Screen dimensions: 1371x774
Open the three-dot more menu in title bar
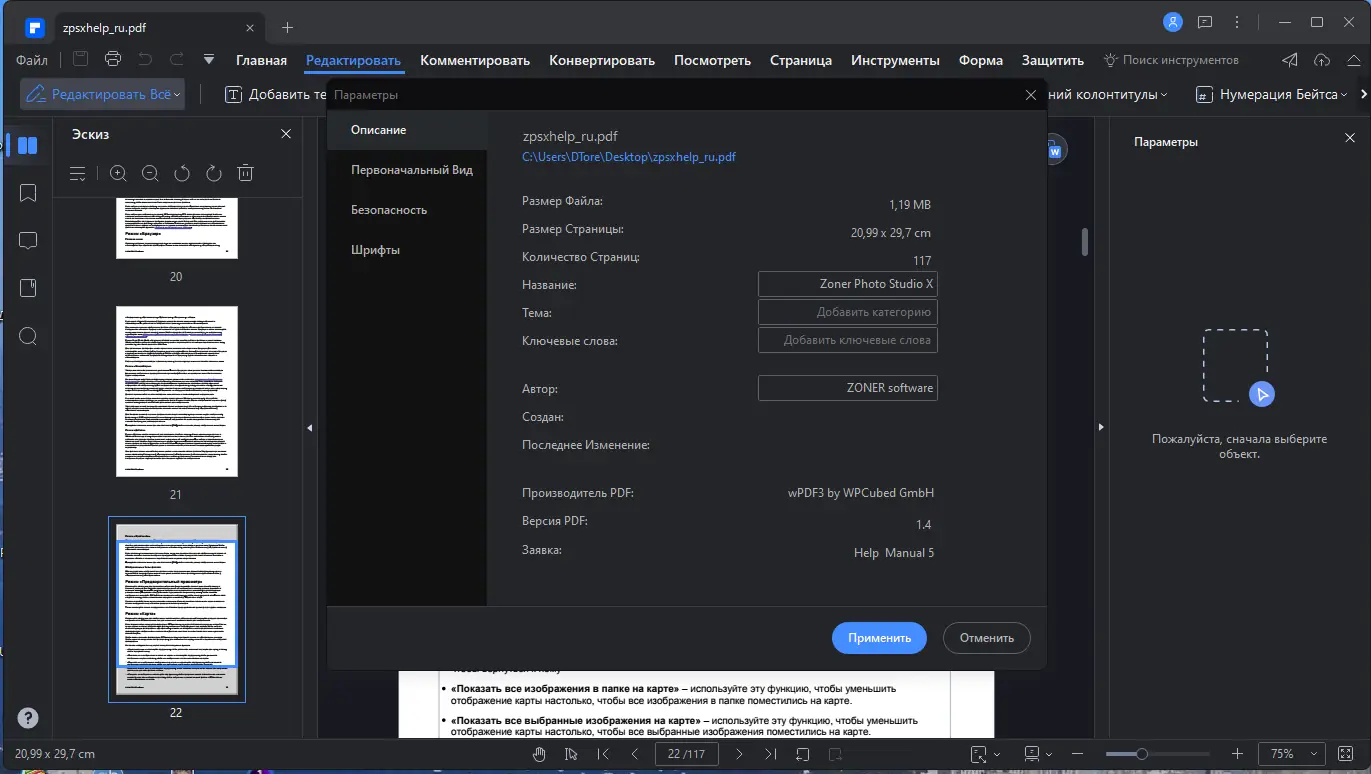1237,22
